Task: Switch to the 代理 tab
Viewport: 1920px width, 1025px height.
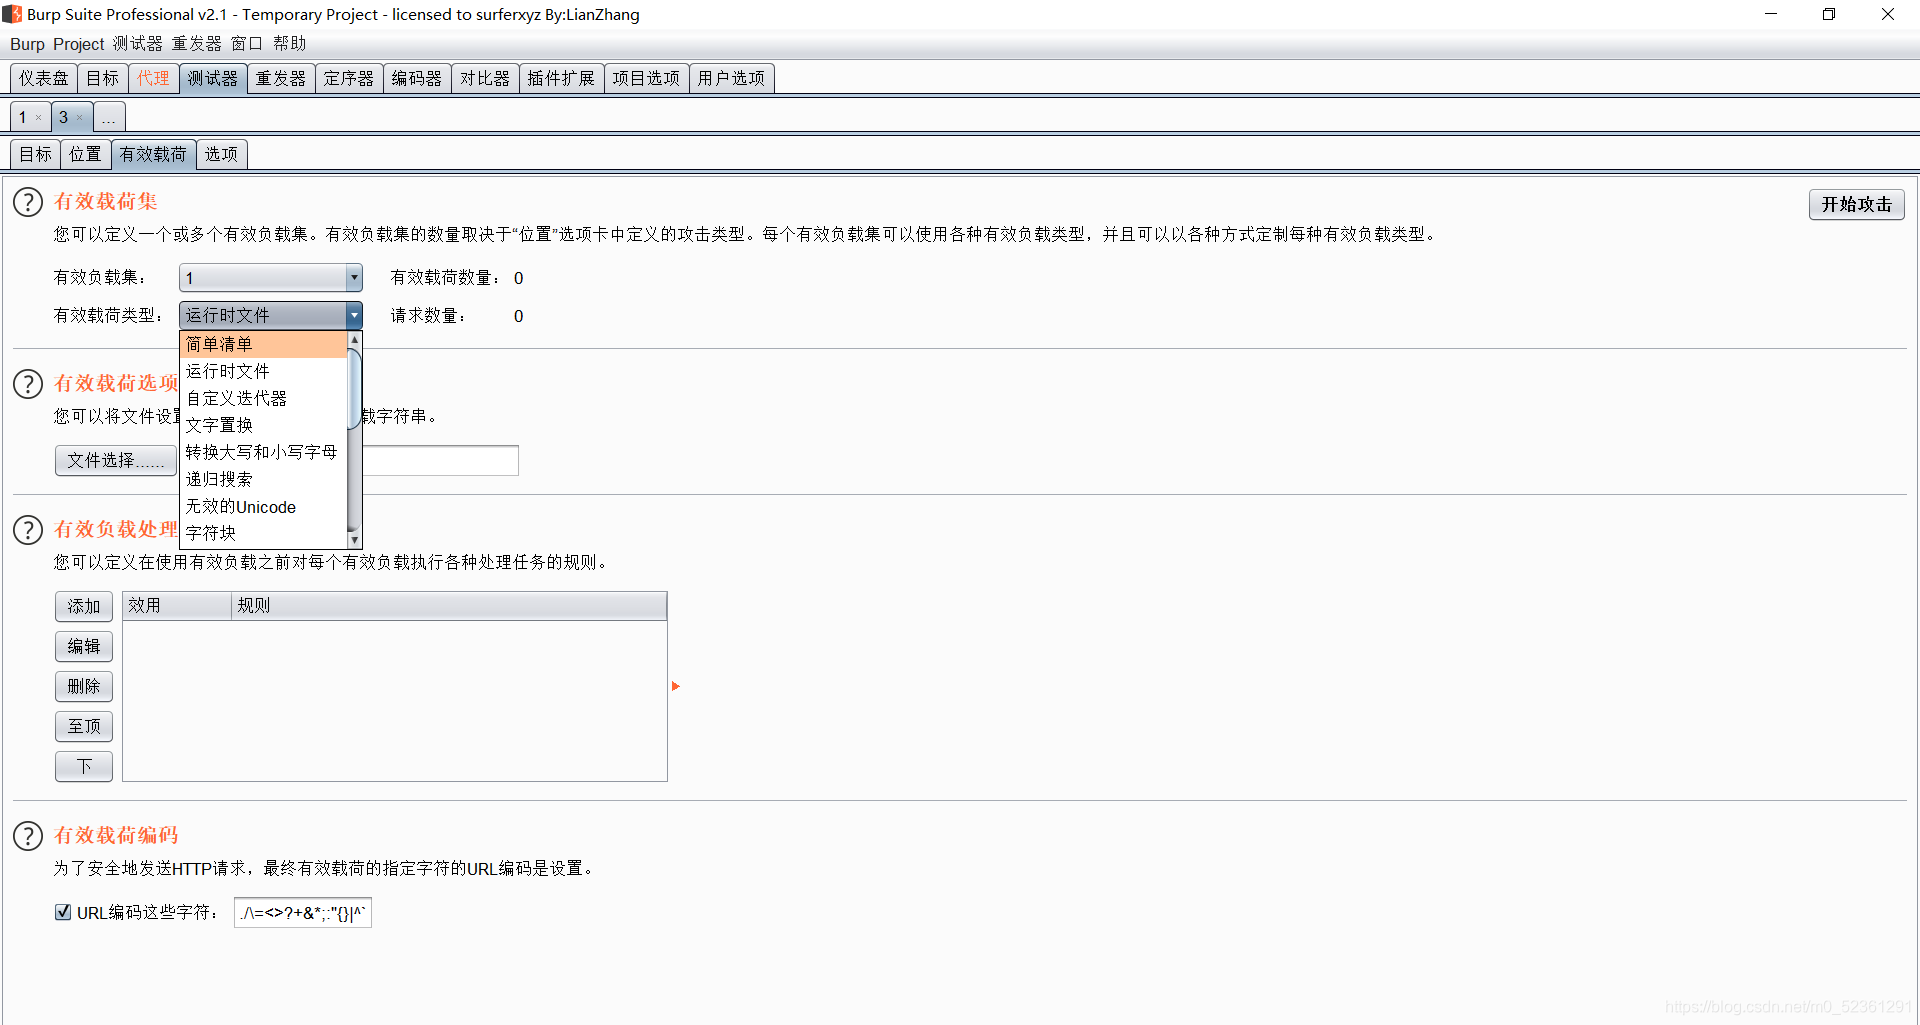Action: tap(153, 78)
